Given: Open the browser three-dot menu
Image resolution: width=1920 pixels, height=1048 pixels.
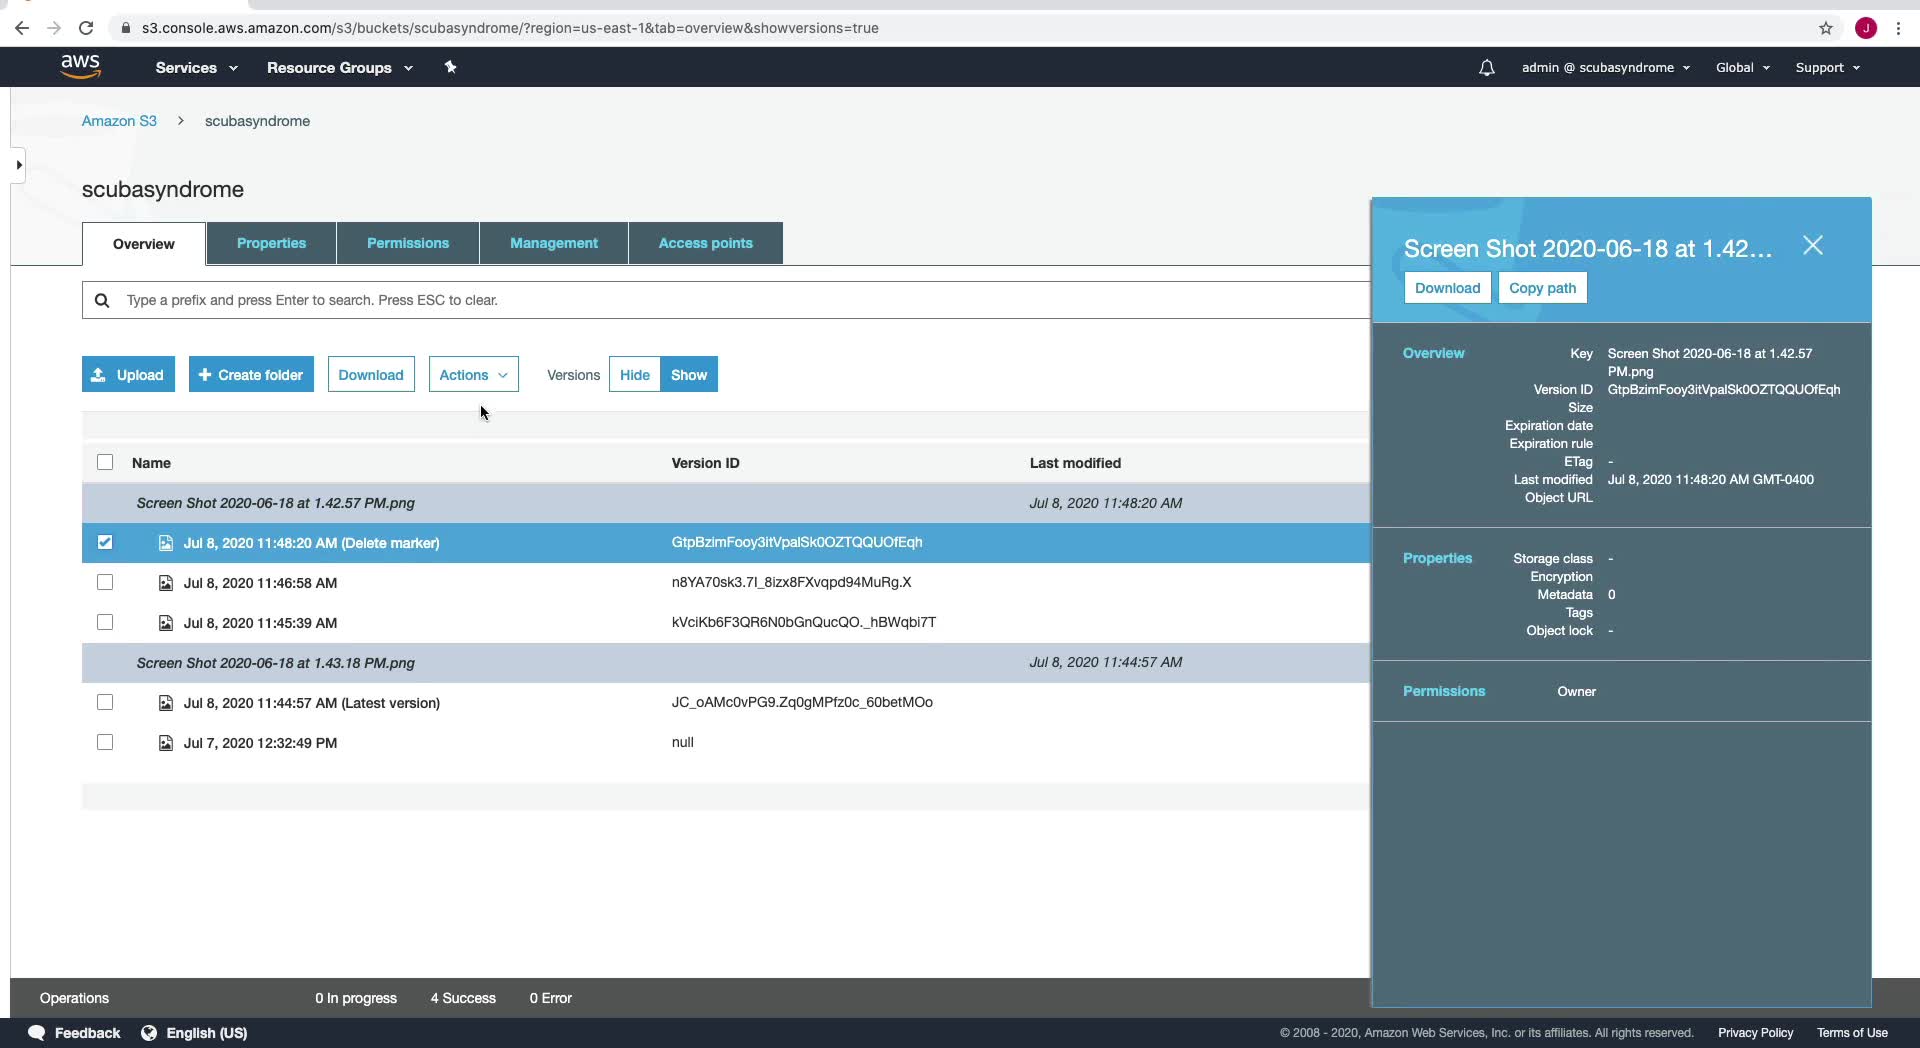Looking at the screenshot, I should (1898, 28).
